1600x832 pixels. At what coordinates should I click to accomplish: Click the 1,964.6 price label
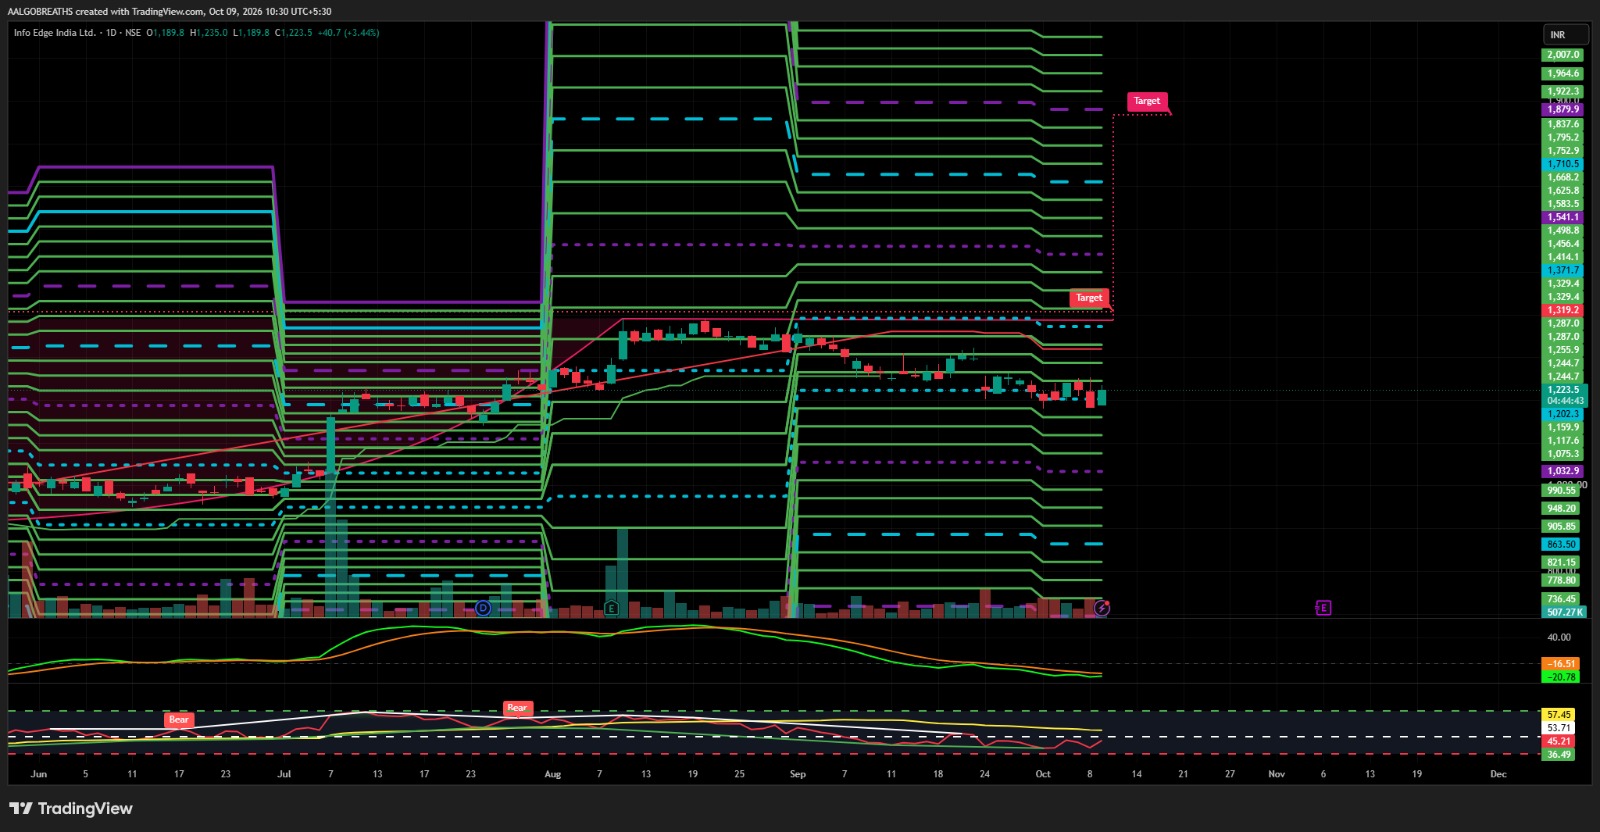pyautogui.click(x=1563, y=73)
